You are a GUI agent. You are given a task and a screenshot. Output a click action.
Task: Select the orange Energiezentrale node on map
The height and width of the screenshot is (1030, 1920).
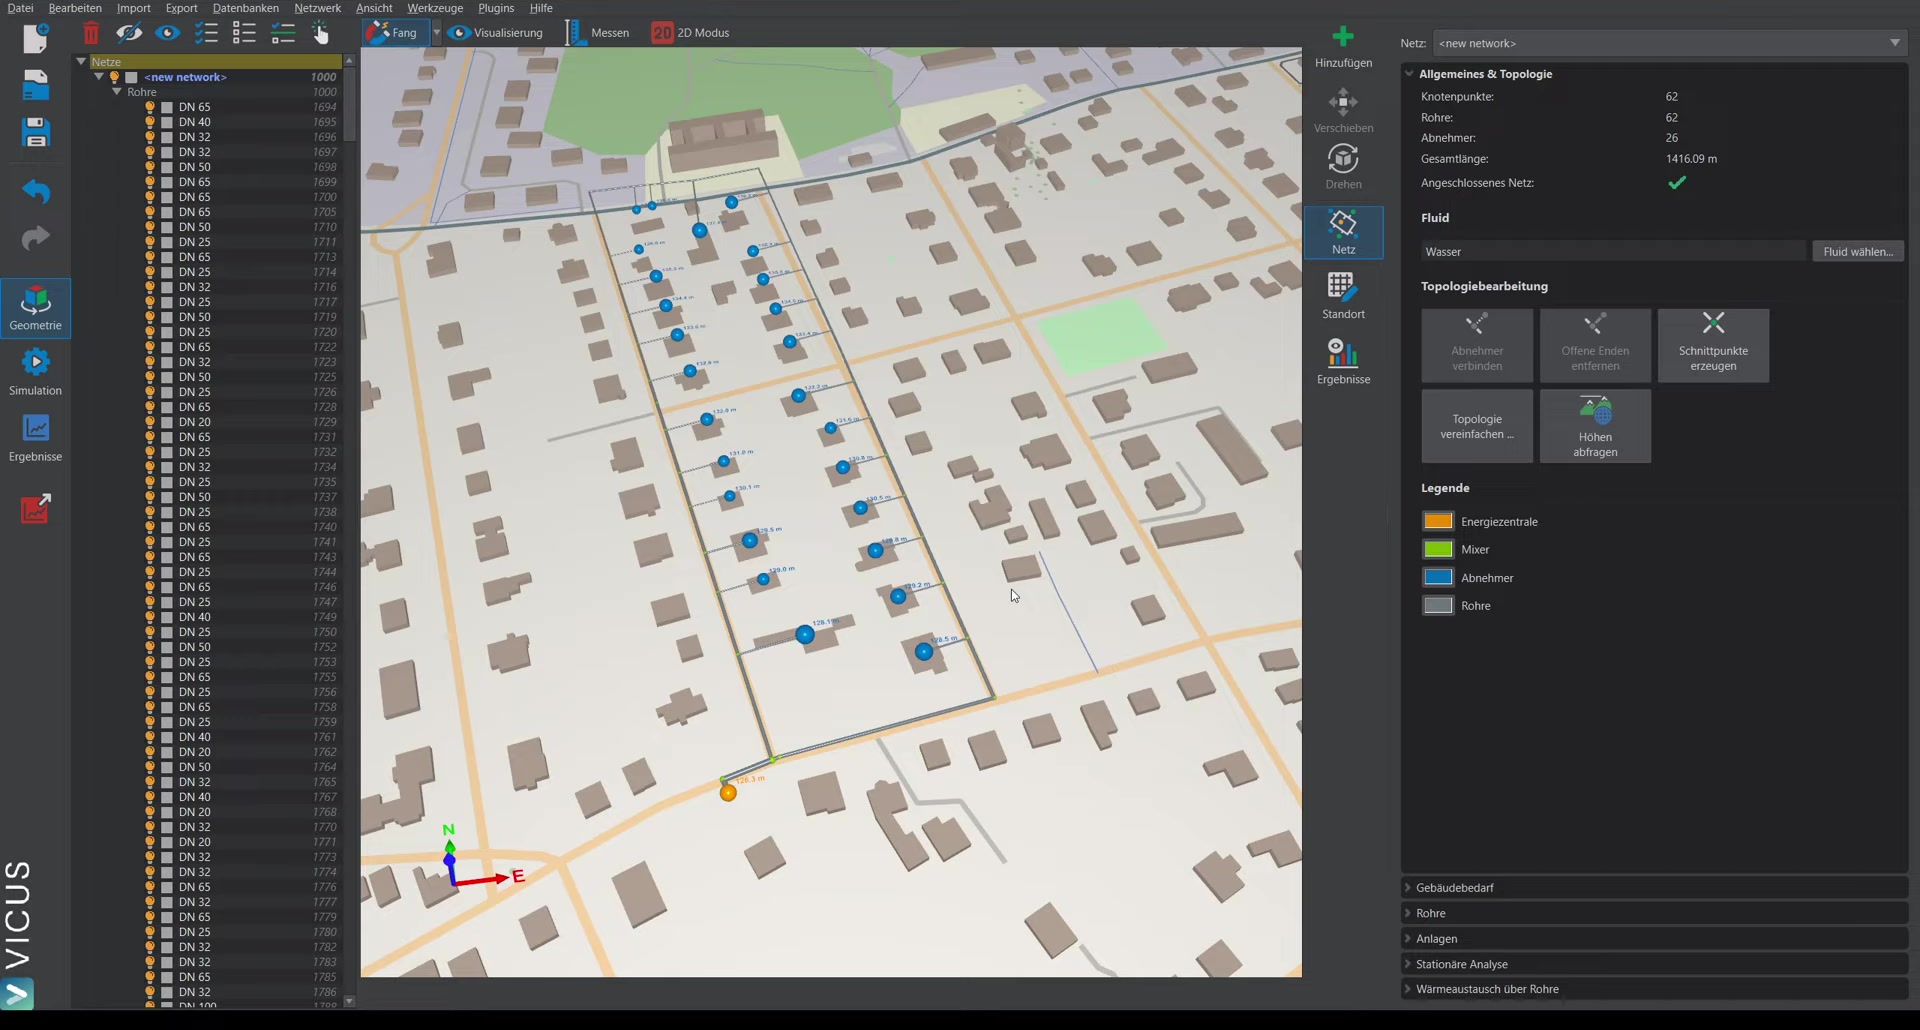coord(728,793)
